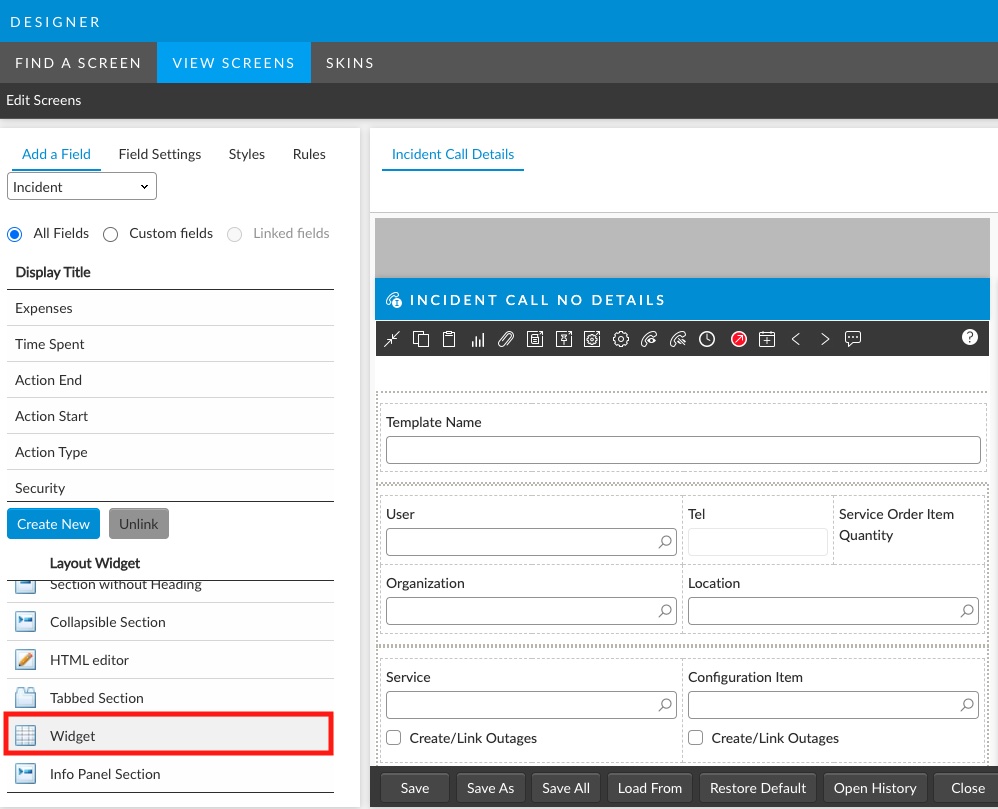Click the Template Name input field
The image size is (998, 809).
coord(683,450)
